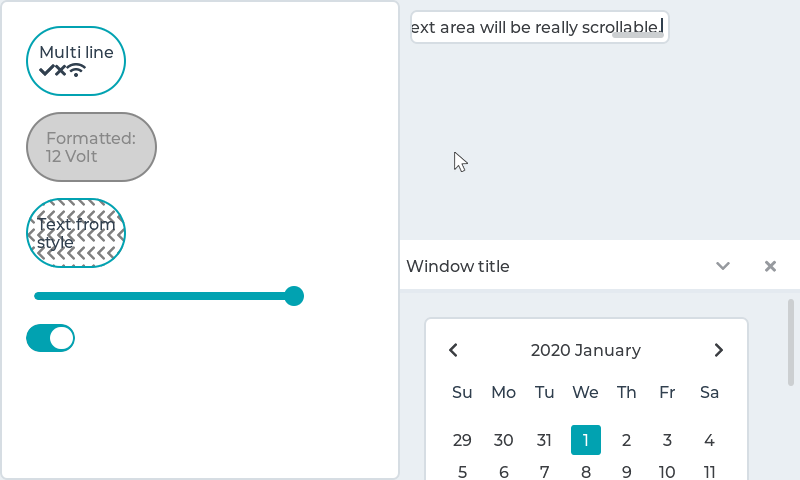The width and height of the screenshot is (800, 480).
Task: Click the Multi line button
Action: click(76, 61)
